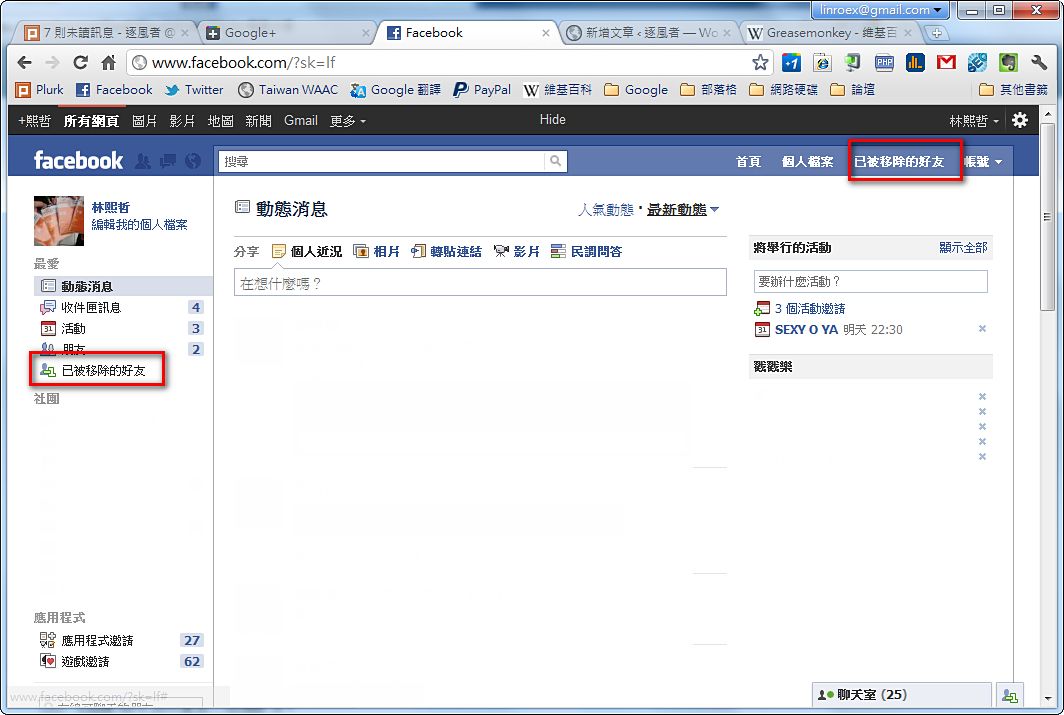
Task: Dismiss the SEXY O YA event
Action: click(x=982, y=328)
